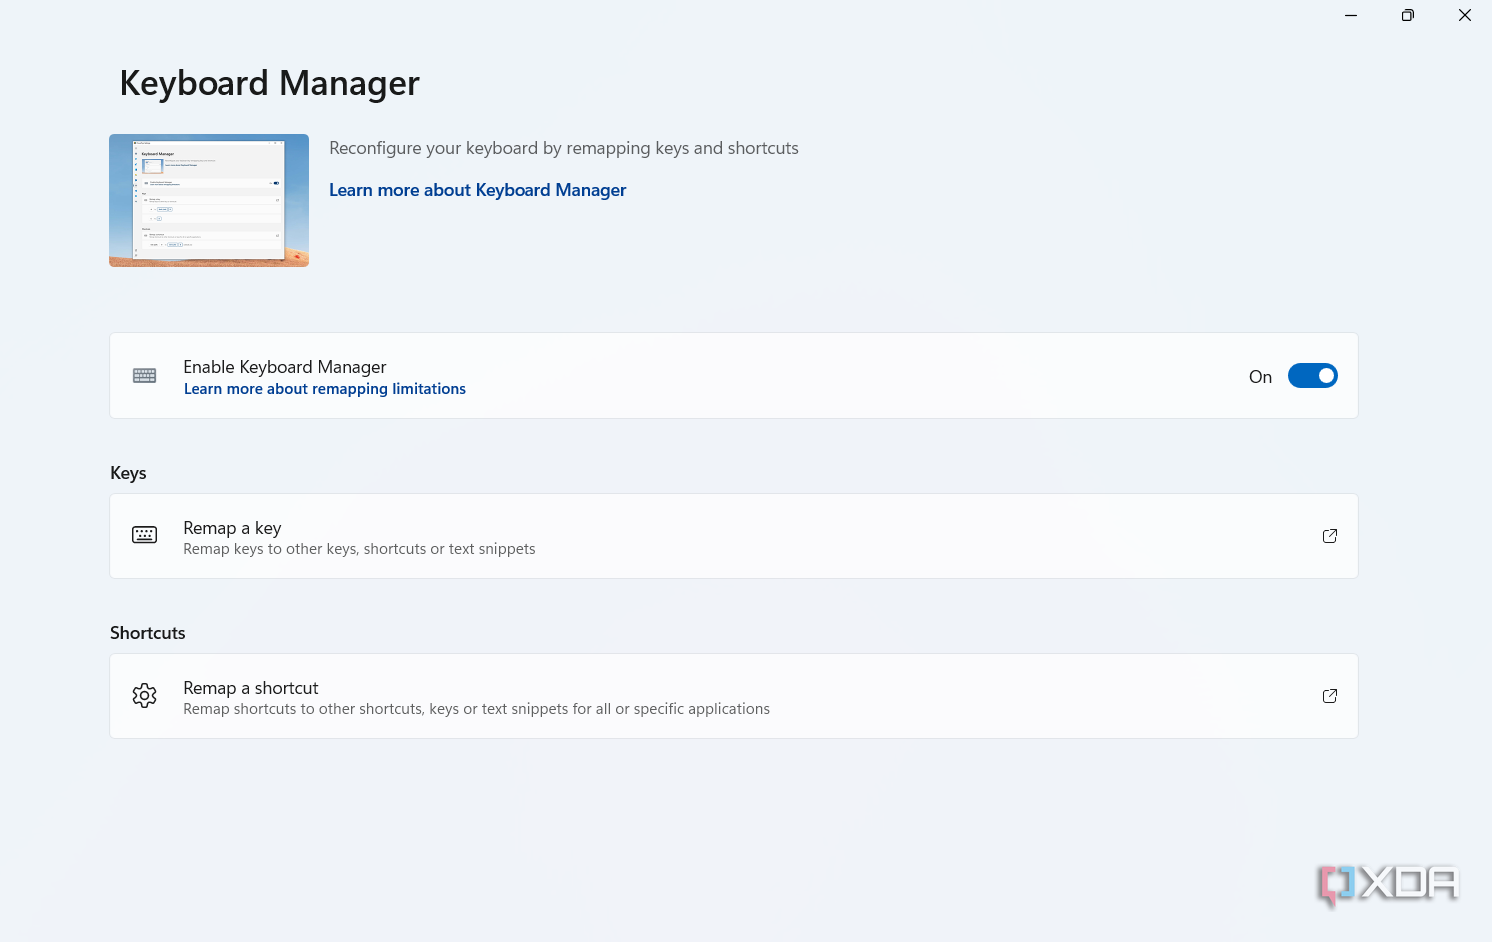Follow Learn more about remapping limitations link

pyautogui.click(x=325, y=389)
